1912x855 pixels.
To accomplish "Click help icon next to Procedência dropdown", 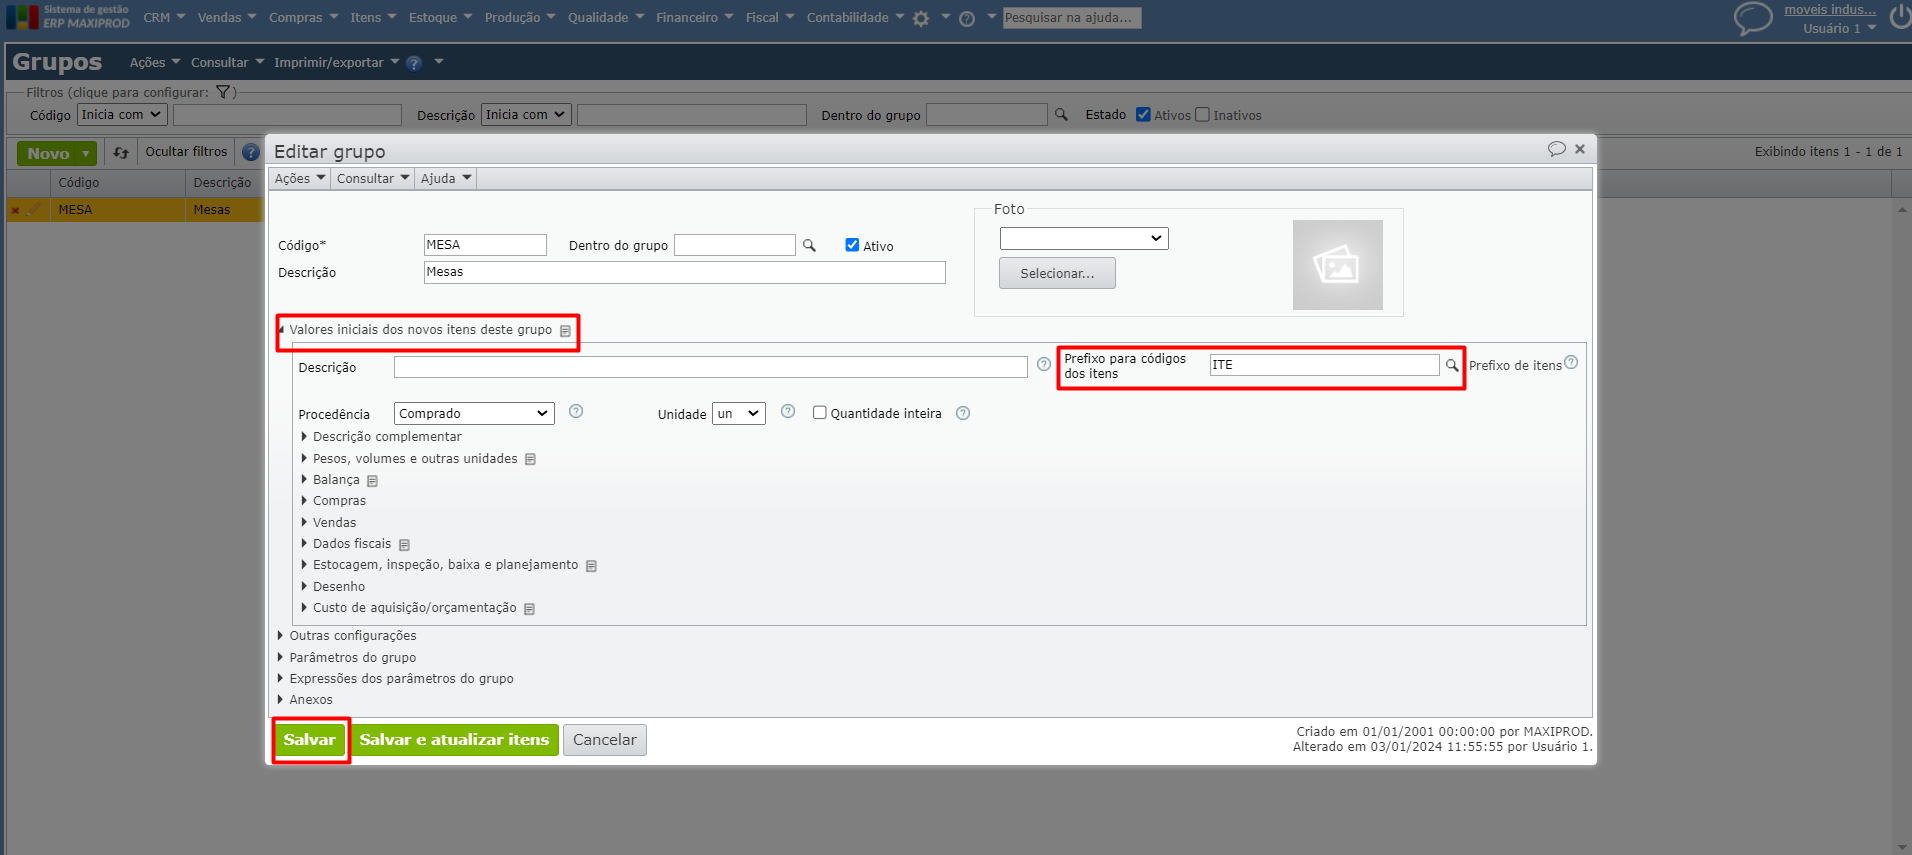I will 576,411.
